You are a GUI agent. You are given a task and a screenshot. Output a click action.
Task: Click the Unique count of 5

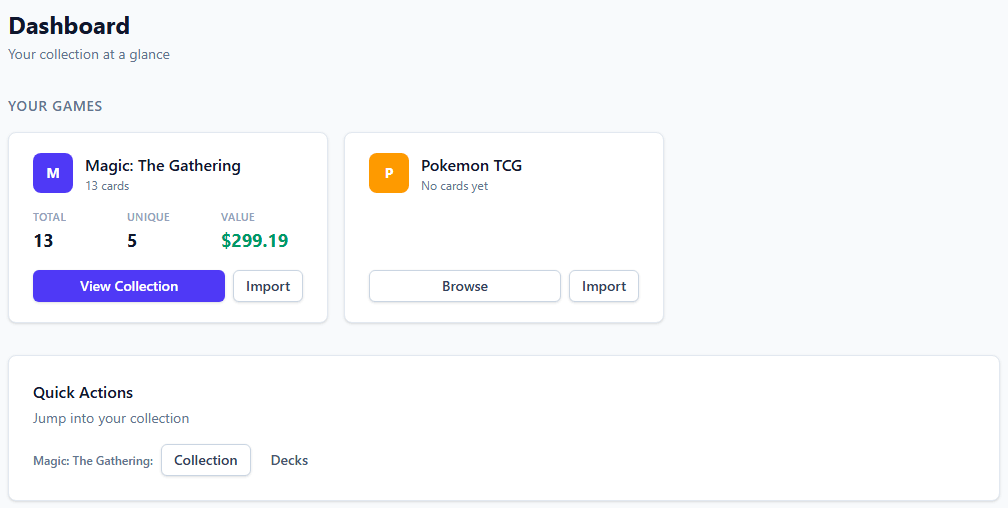(x=132, y=241)
